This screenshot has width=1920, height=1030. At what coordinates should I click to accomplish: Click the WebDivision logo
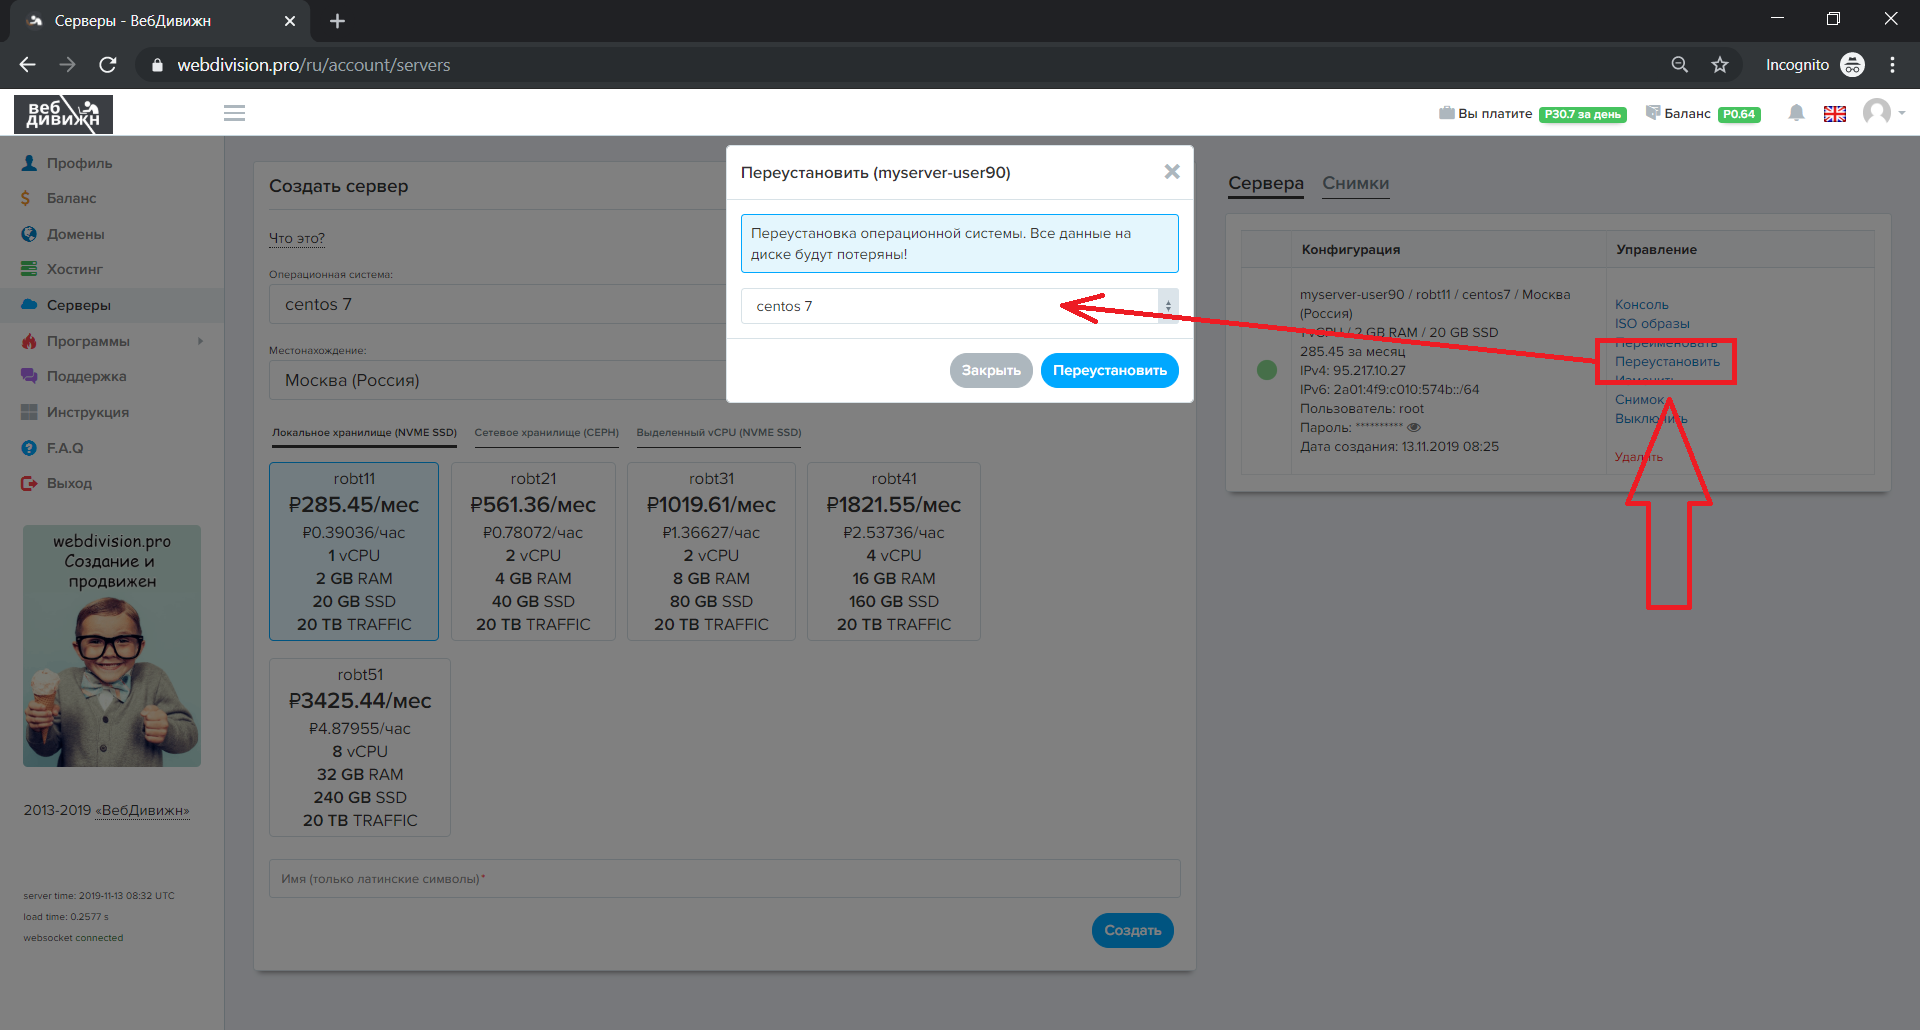63,114
